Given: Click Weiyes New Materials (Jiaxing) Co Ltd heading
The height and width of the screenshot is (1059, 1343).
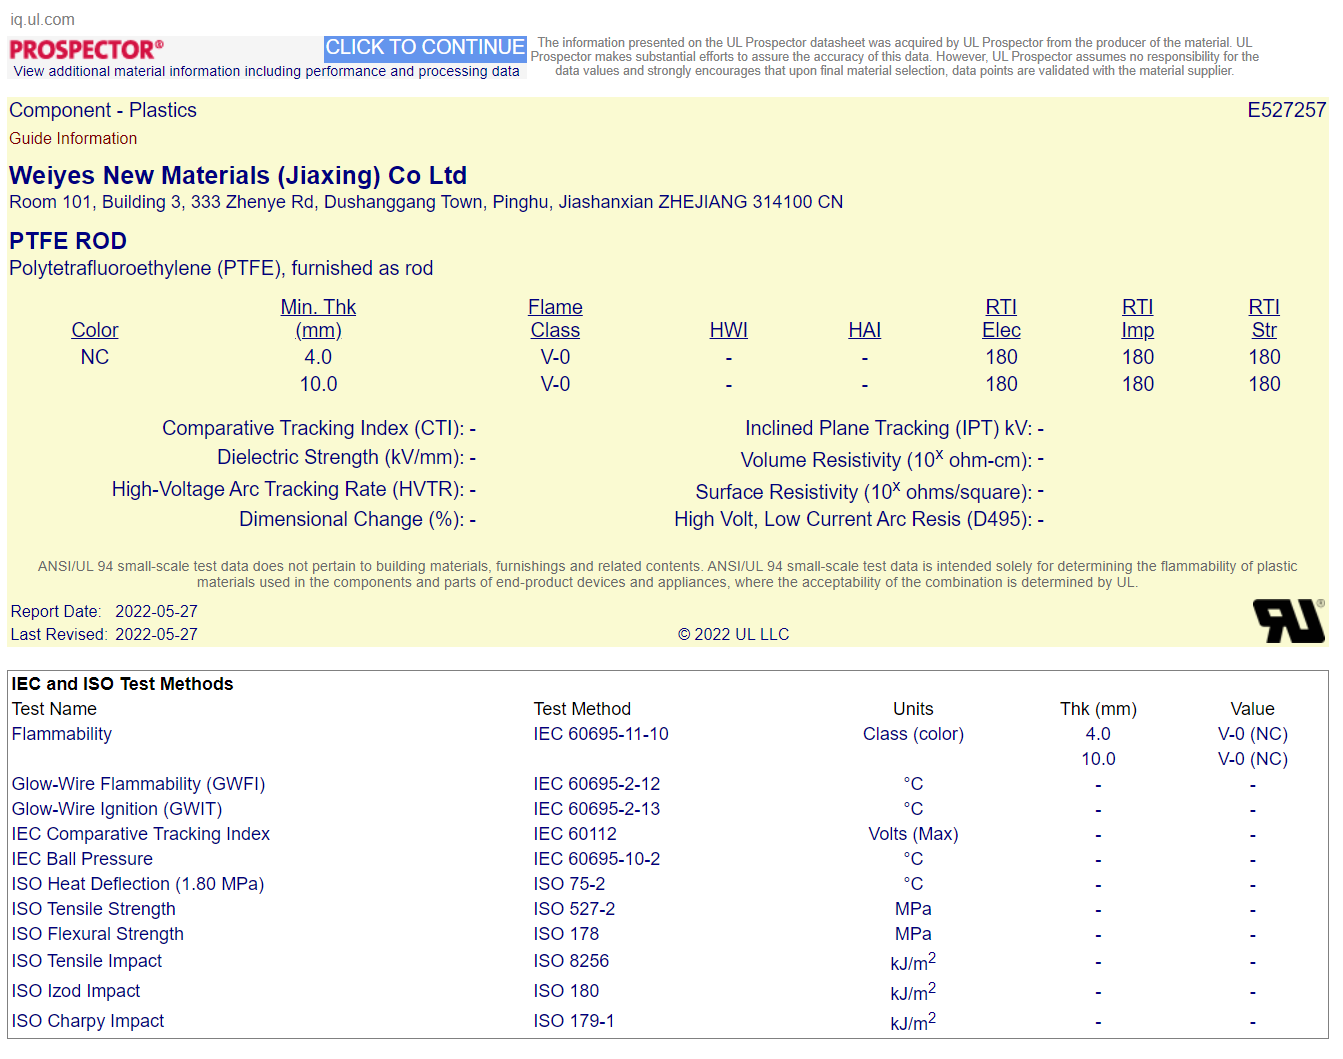Looking at the screenshot, I should tap(238, 176).
